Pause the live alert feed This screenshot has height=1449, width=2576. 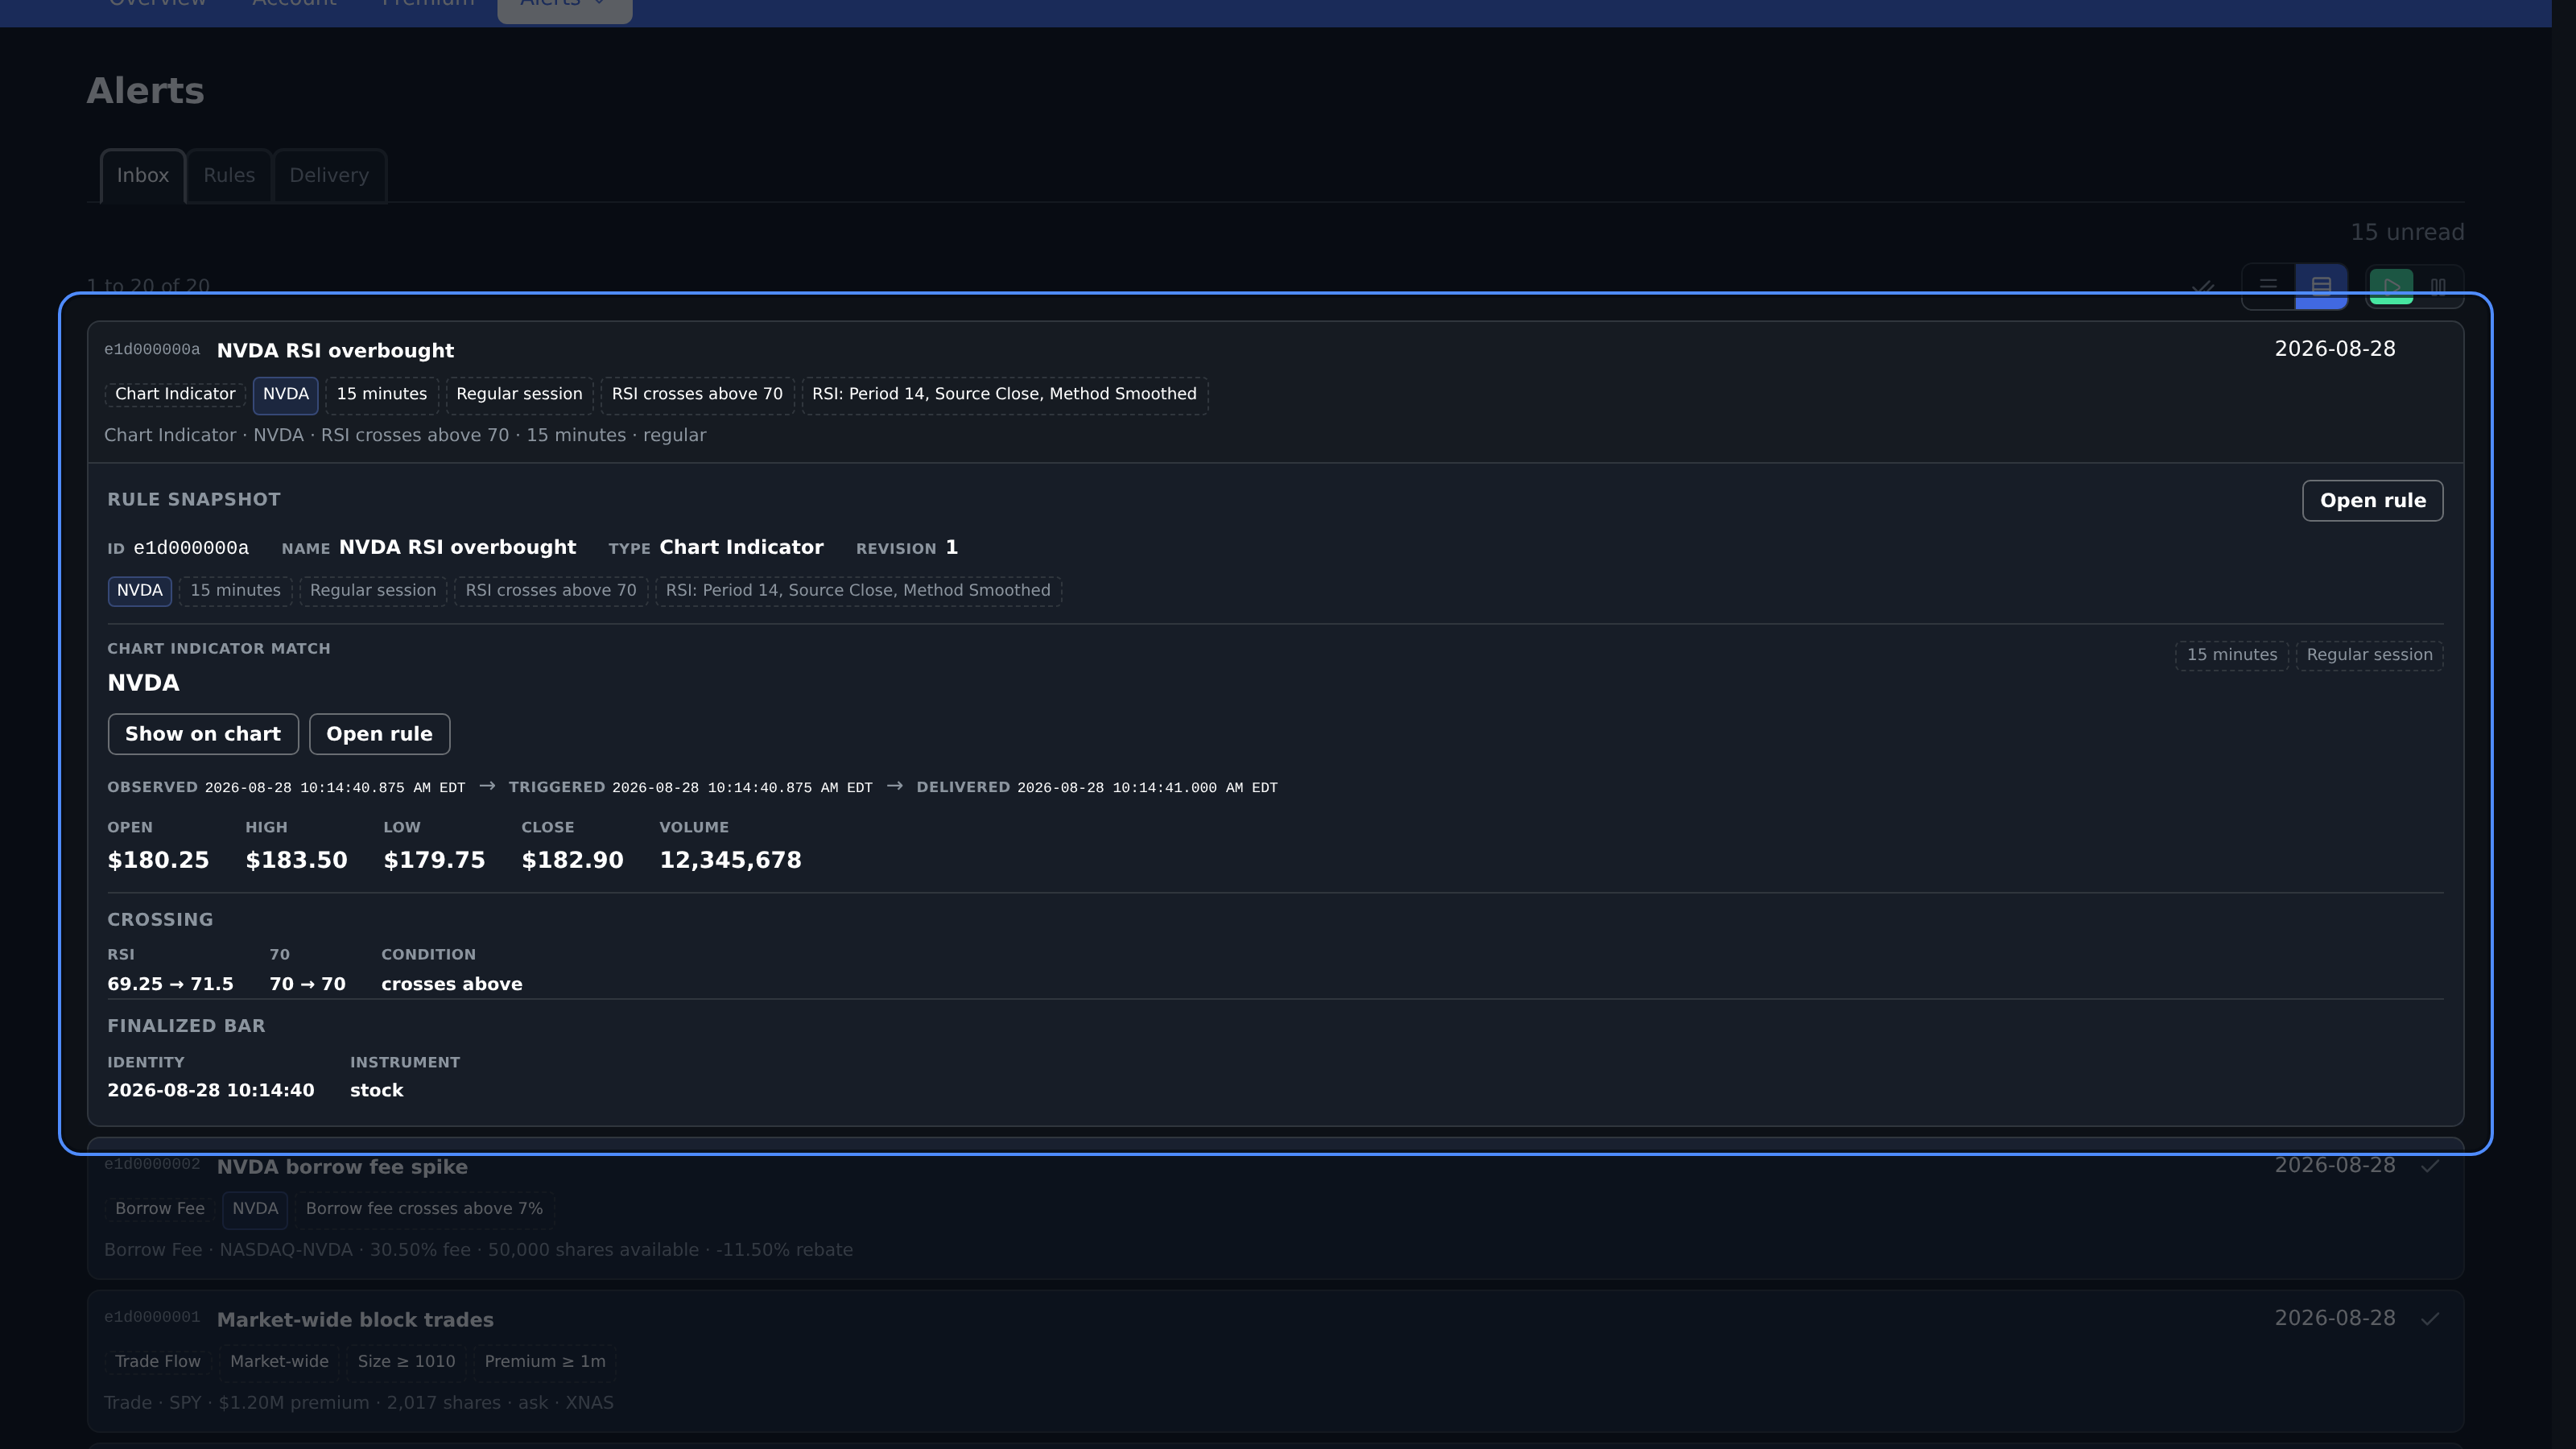(x=2438, y=286)
